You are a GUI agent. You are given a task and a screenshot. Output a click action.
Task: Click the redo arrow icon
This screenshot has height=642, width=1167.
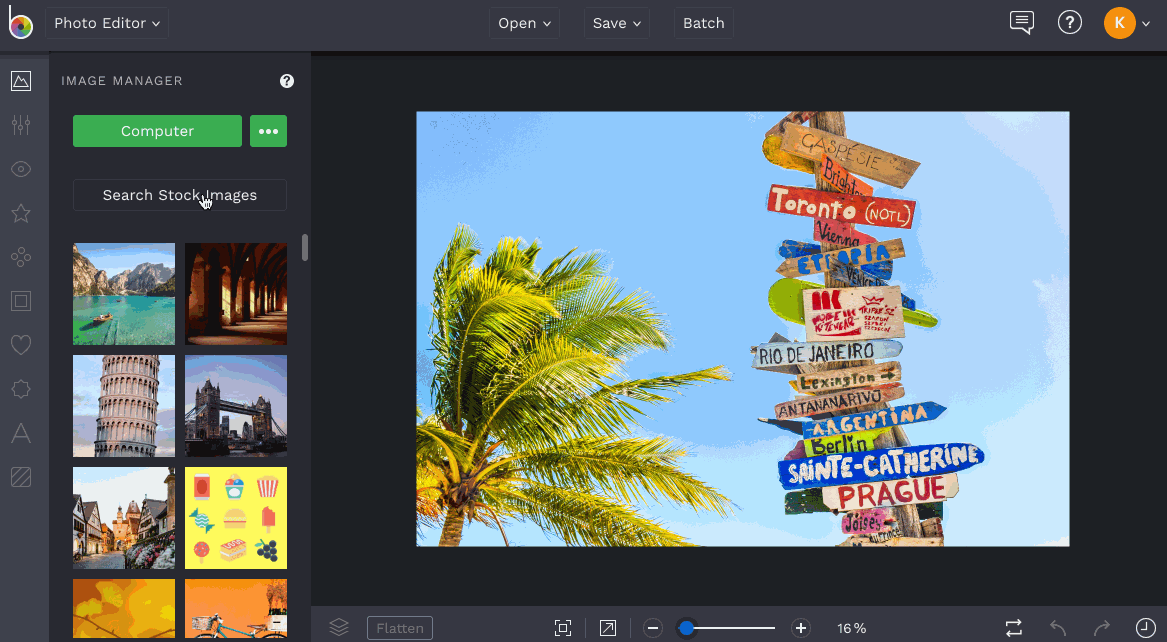tap(1102, 628)
